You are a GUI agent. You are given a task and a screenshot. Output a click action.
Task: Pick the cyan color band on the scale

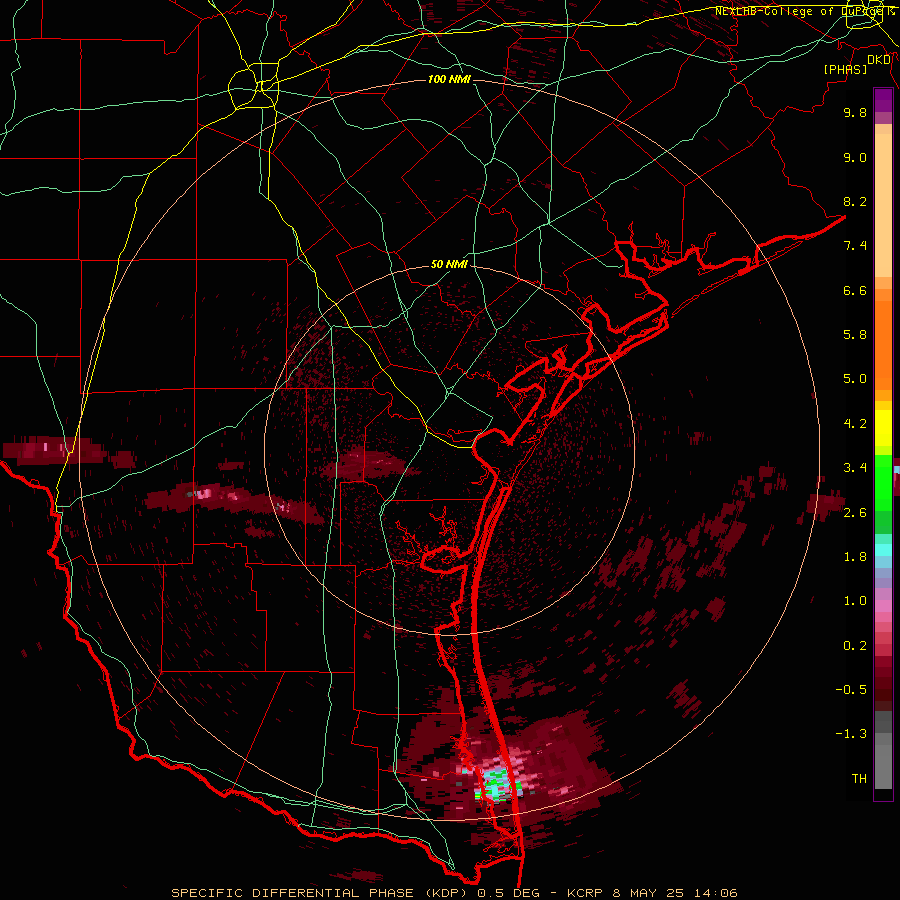[883, 549]
